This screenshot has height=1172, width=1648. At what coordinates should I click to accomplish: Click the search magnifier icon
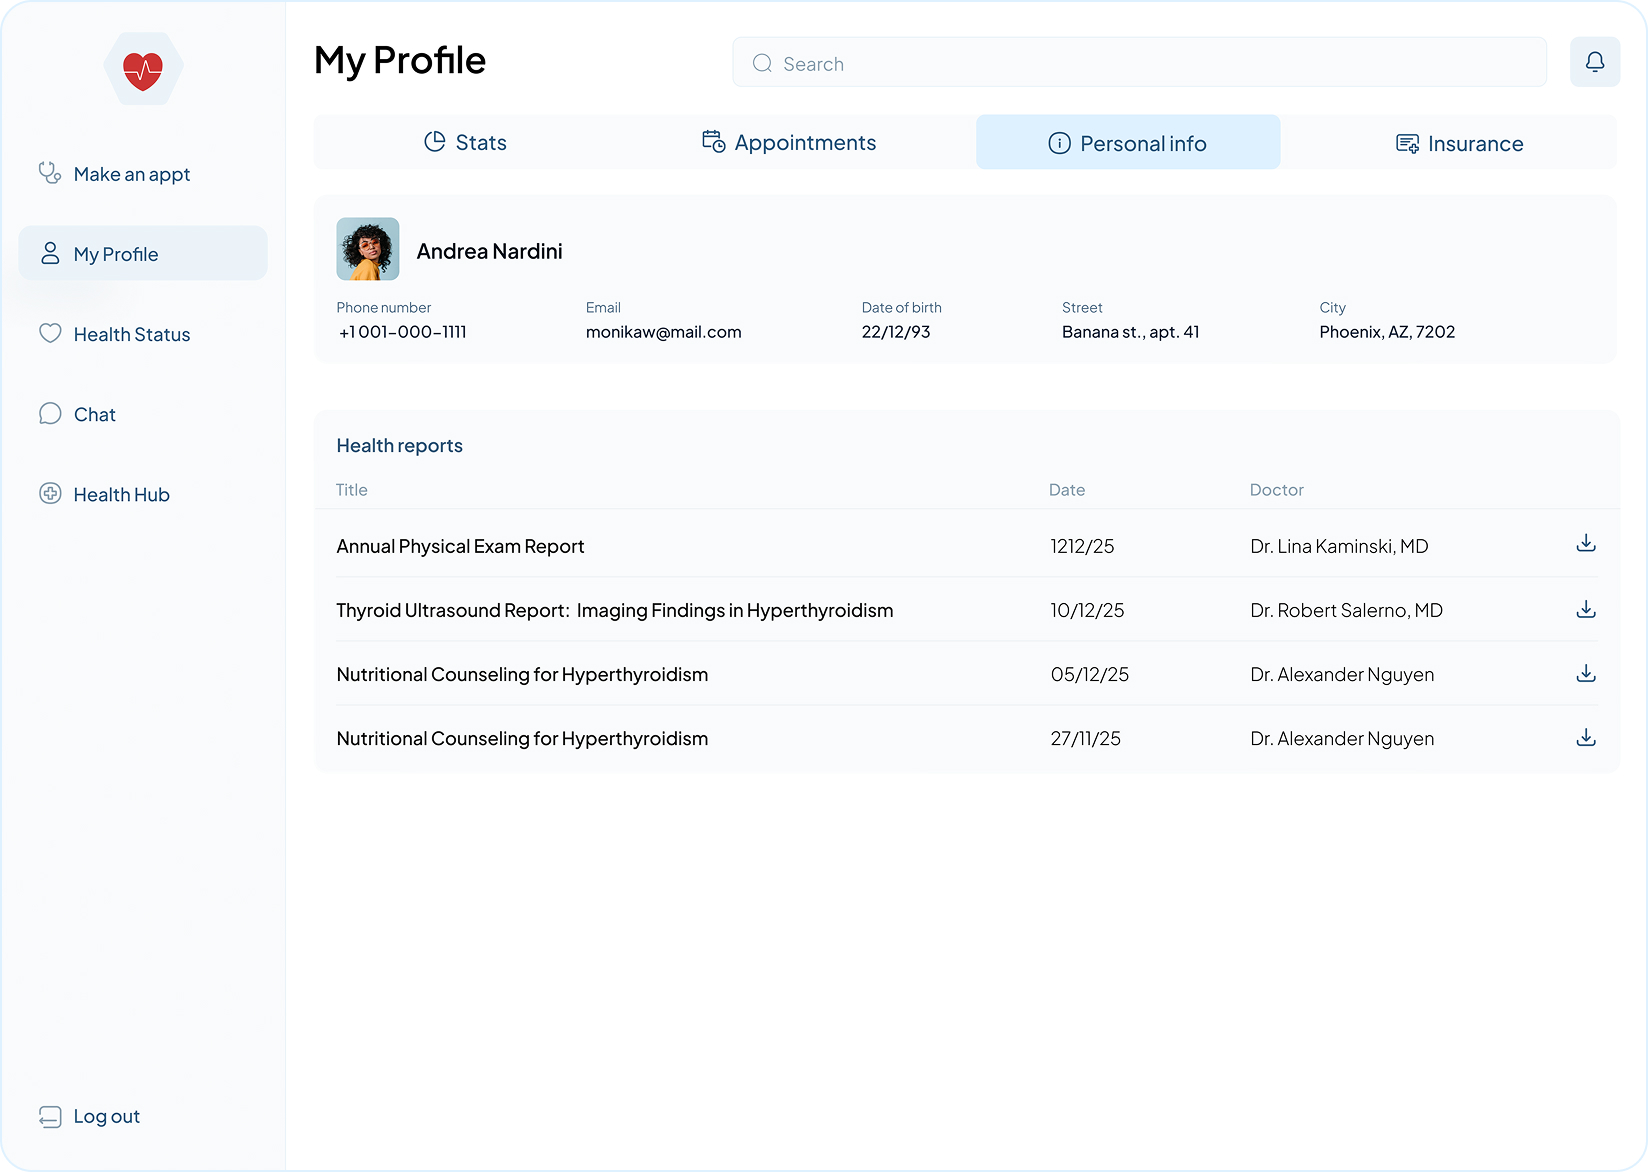[x=761, y=62]
